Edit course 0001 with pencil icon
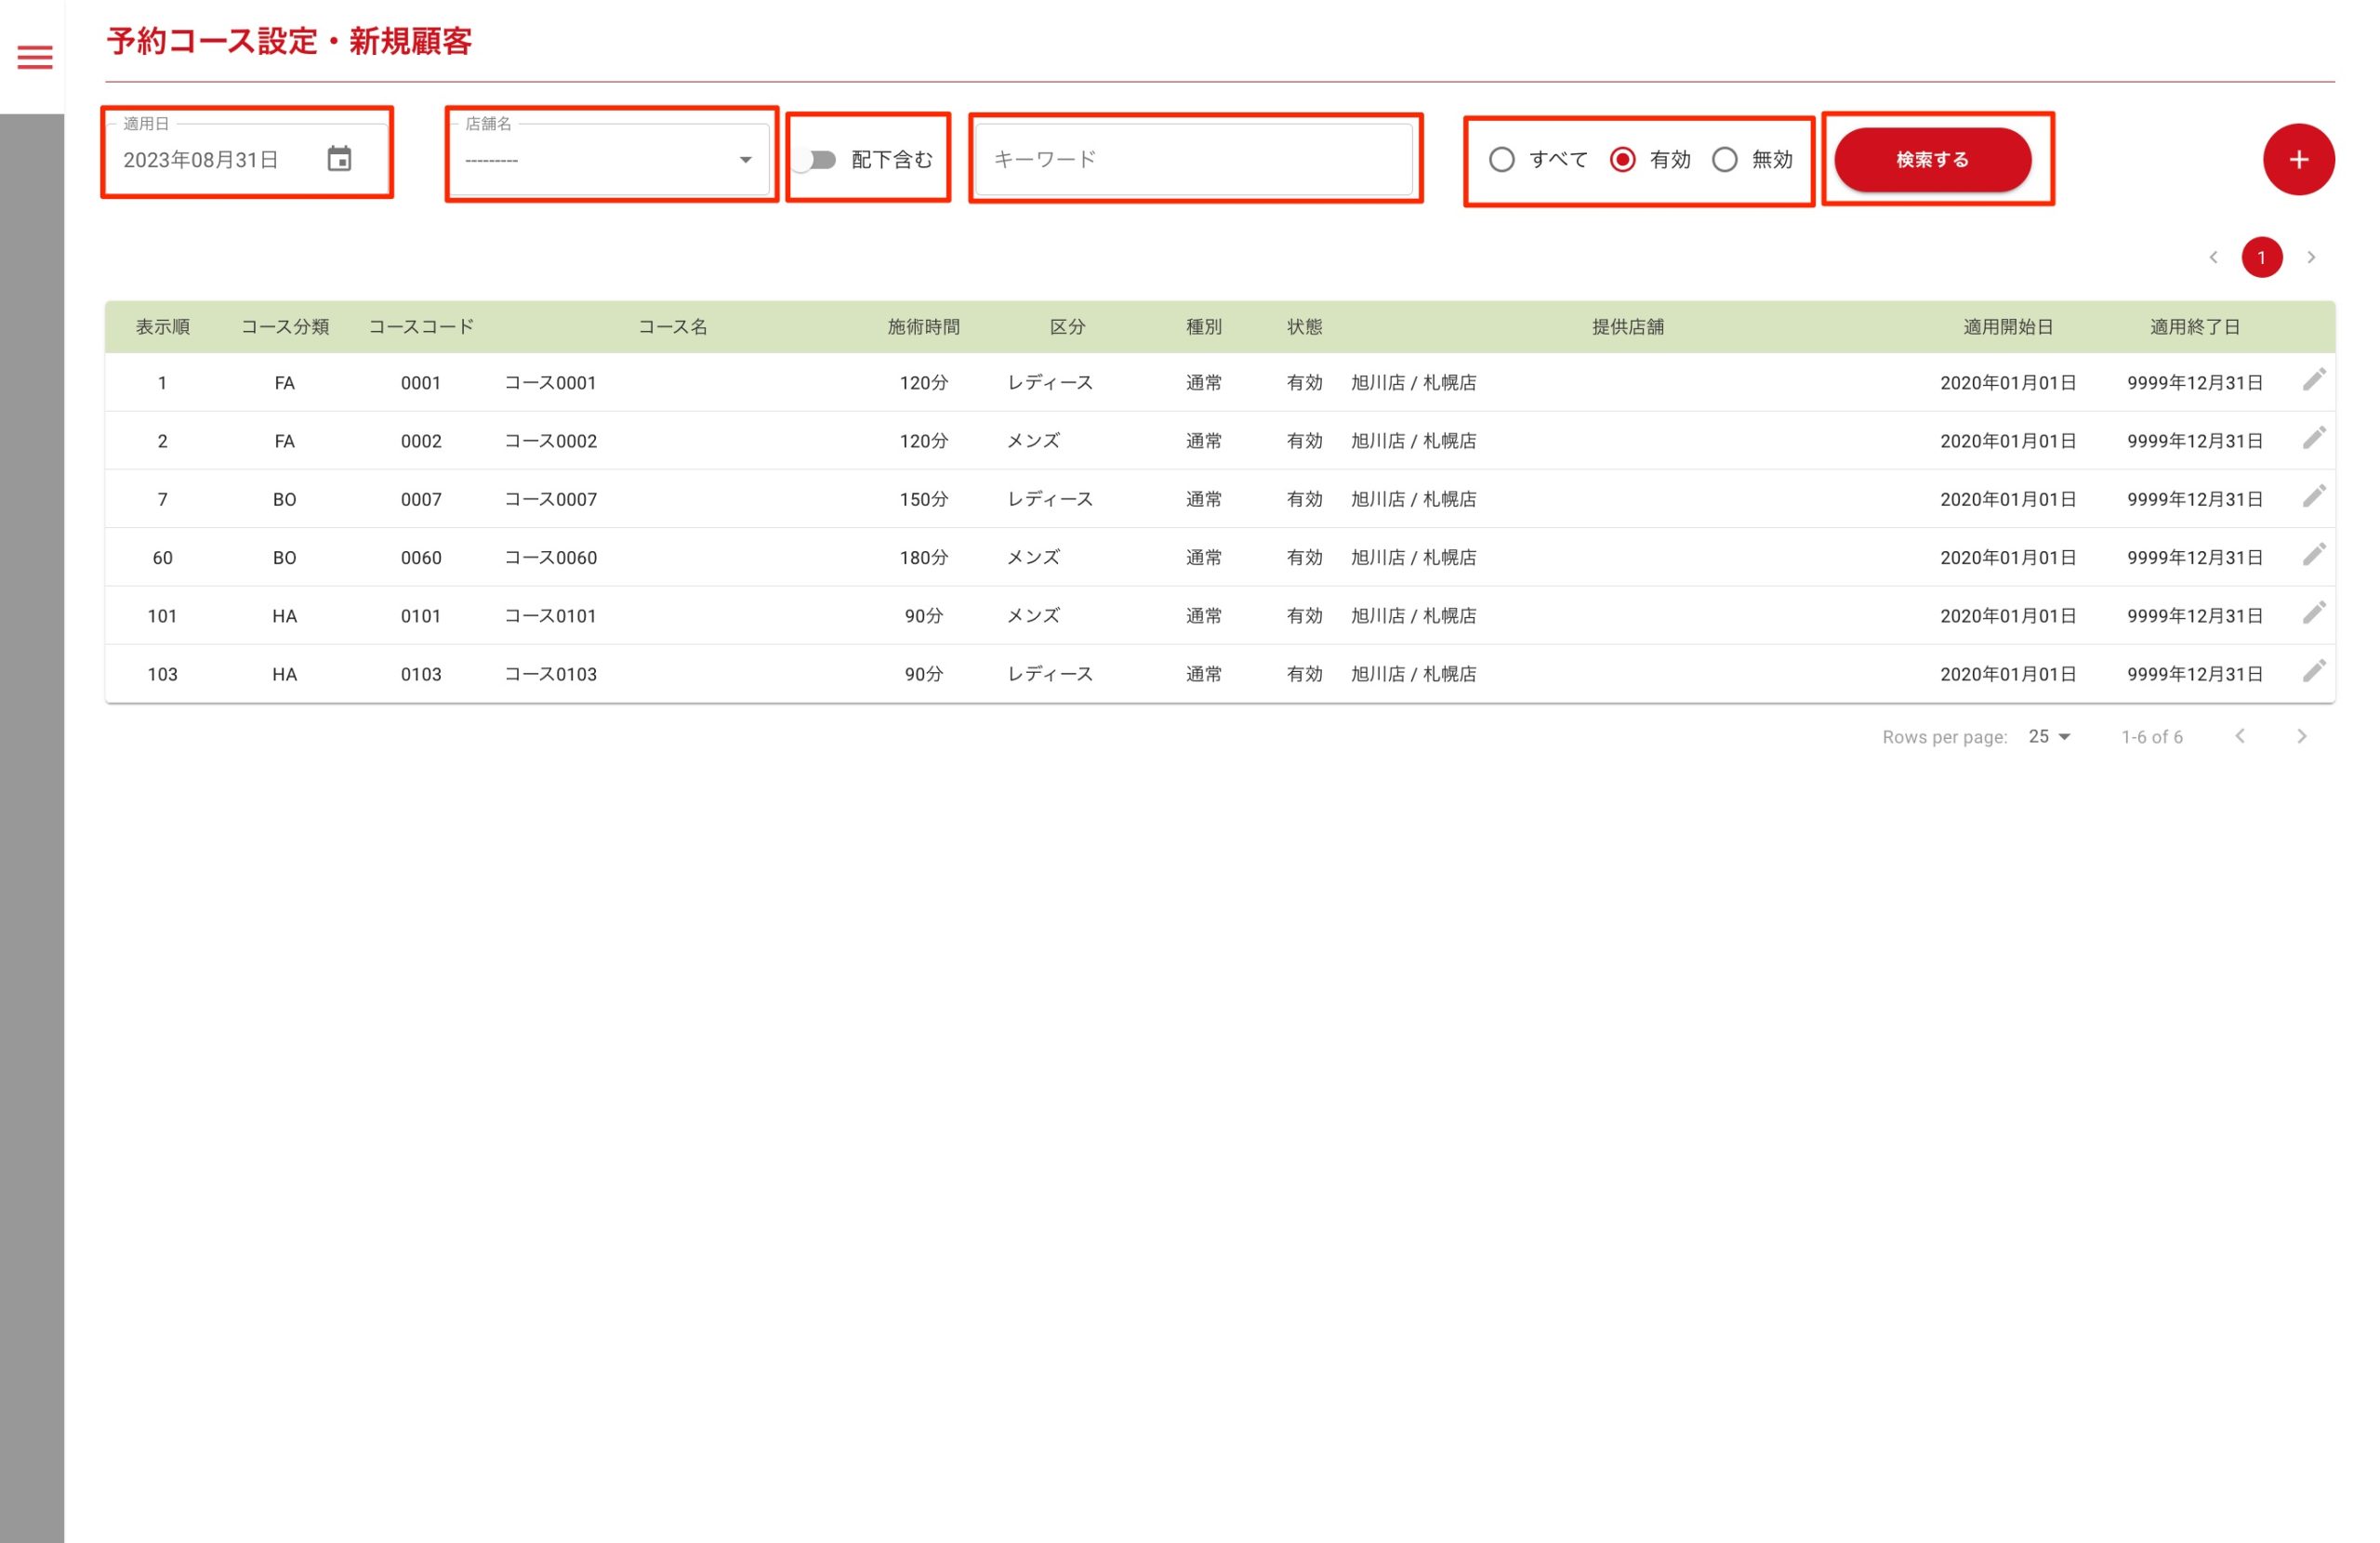Image resolution: width=2380 pixels, height=1543 pixels. 2313,380
